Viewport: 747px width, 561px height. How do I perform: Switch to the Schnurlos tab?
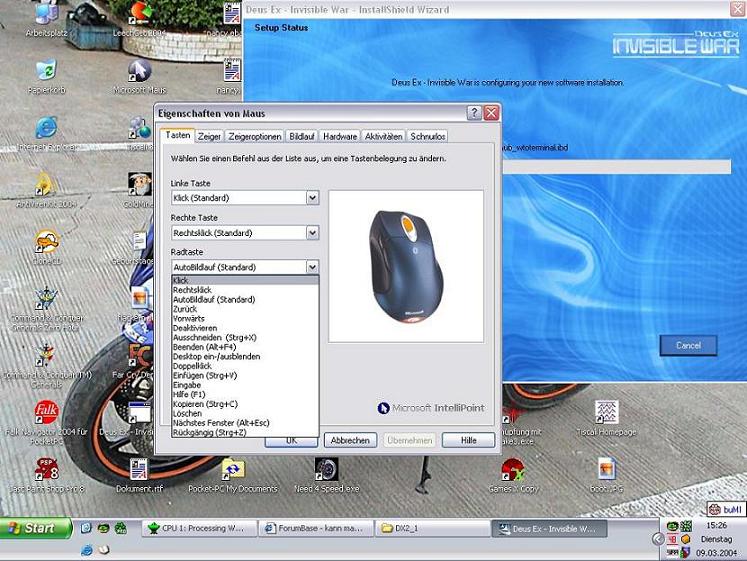coord(427,136)
